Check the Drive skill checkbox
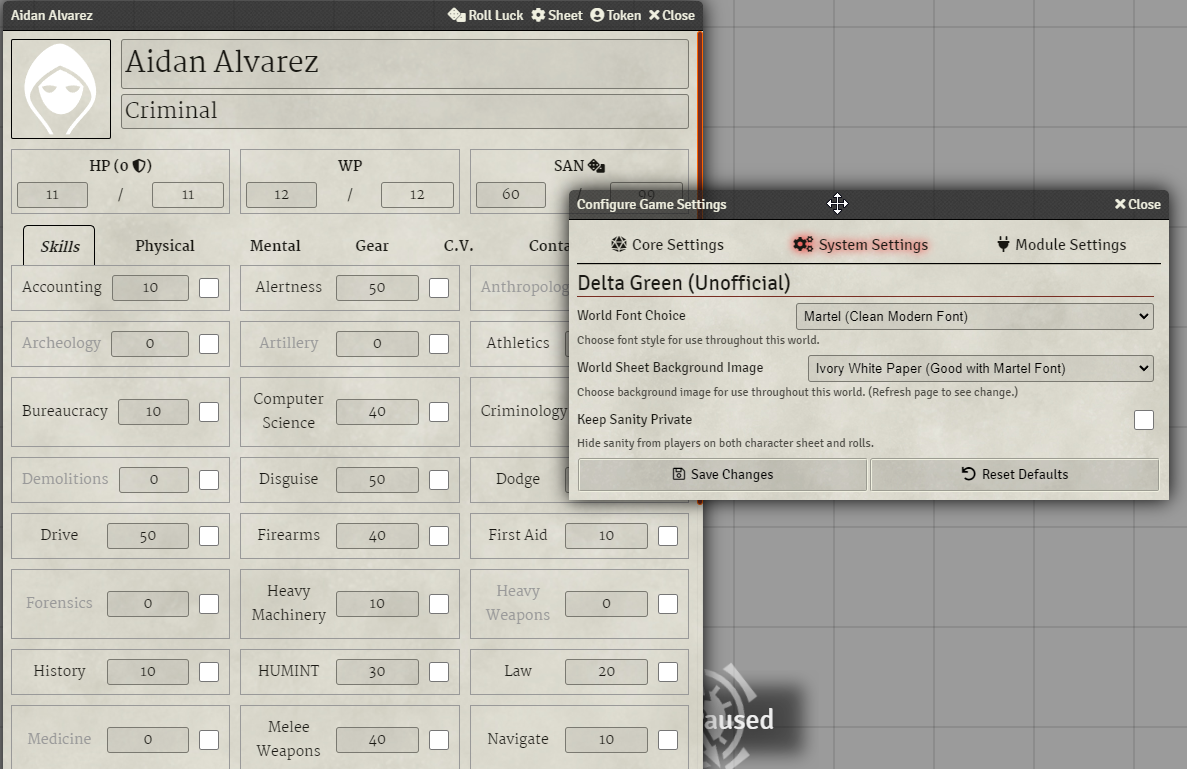Viewport: 1187px width, 769px height. (209, 536)
